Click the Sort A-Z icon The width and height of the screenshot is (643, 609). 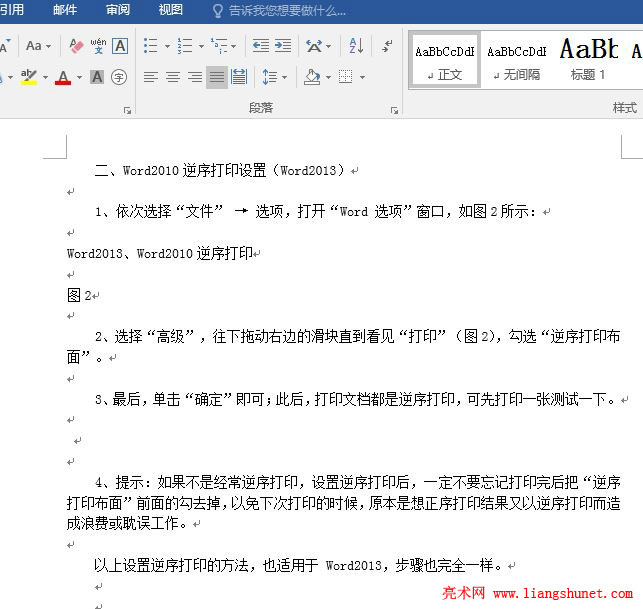pos(356,46)
